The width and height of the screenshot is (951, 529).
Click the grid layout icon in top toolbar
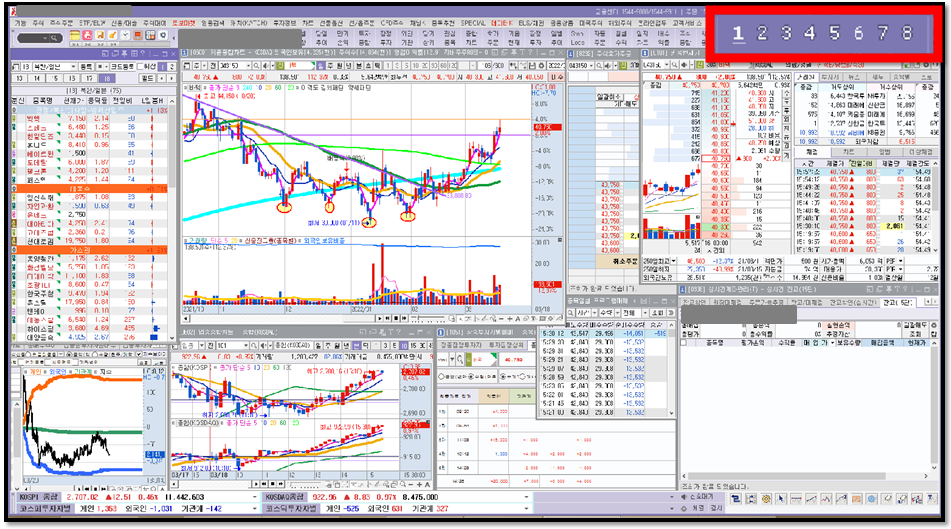point(150,35)
